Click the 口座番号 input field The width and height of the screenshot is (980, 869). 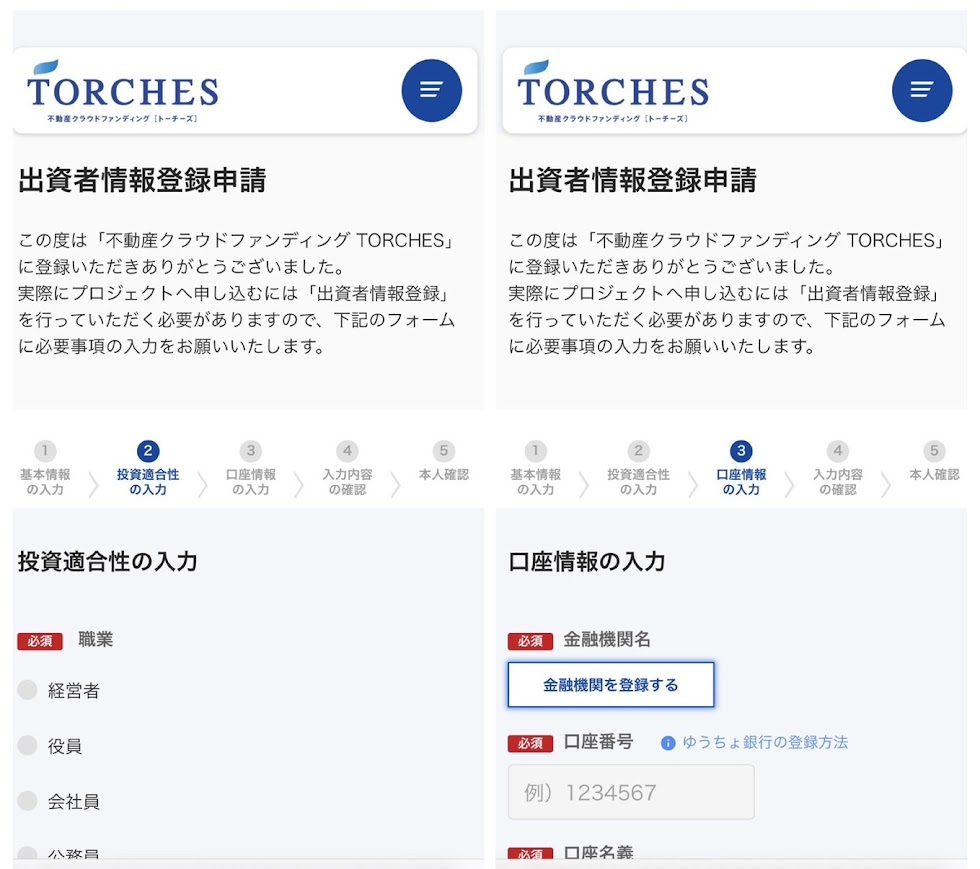coord(630,793)
